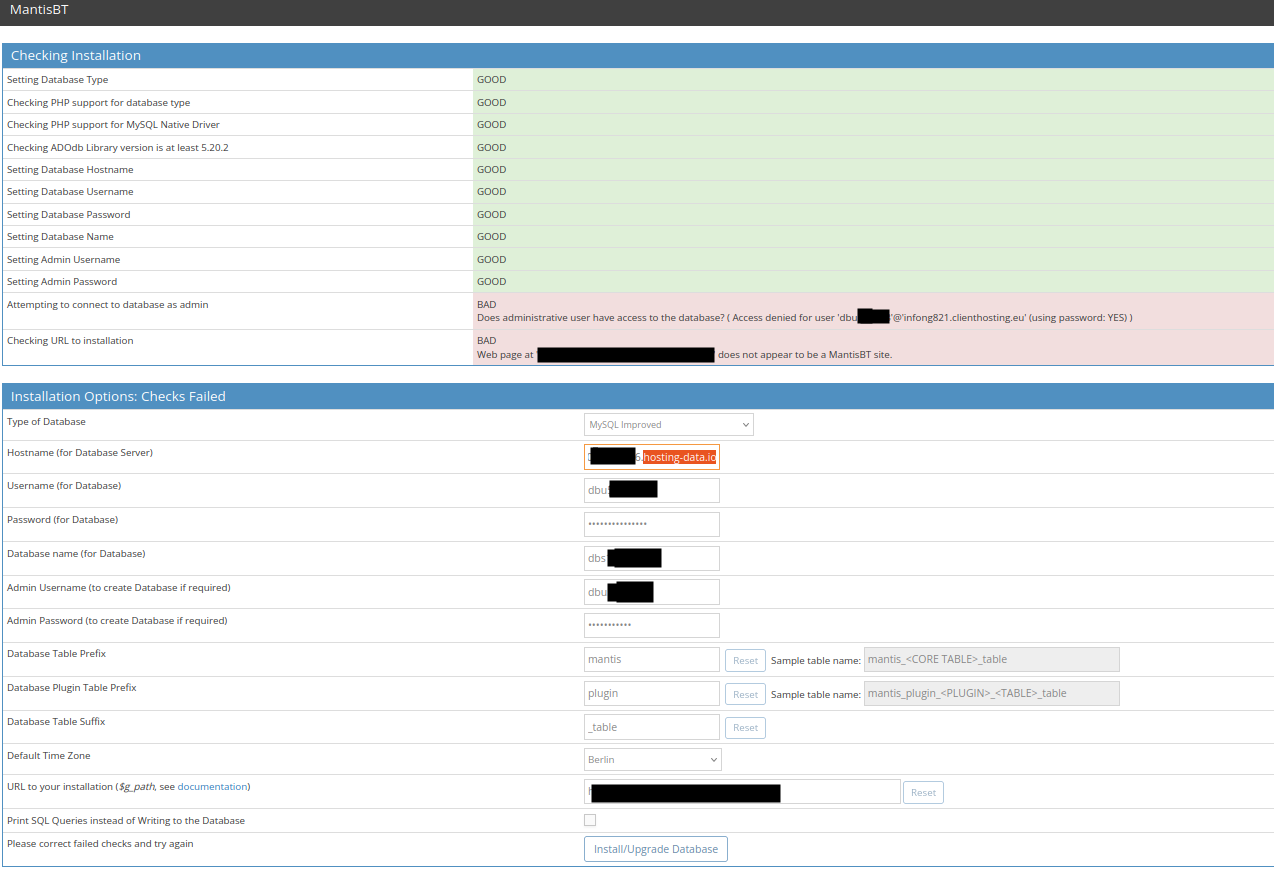Reset the Database Table Prefix field
Screen dimensions: 1274x879
pyautogui.click(x=744, y=659)
